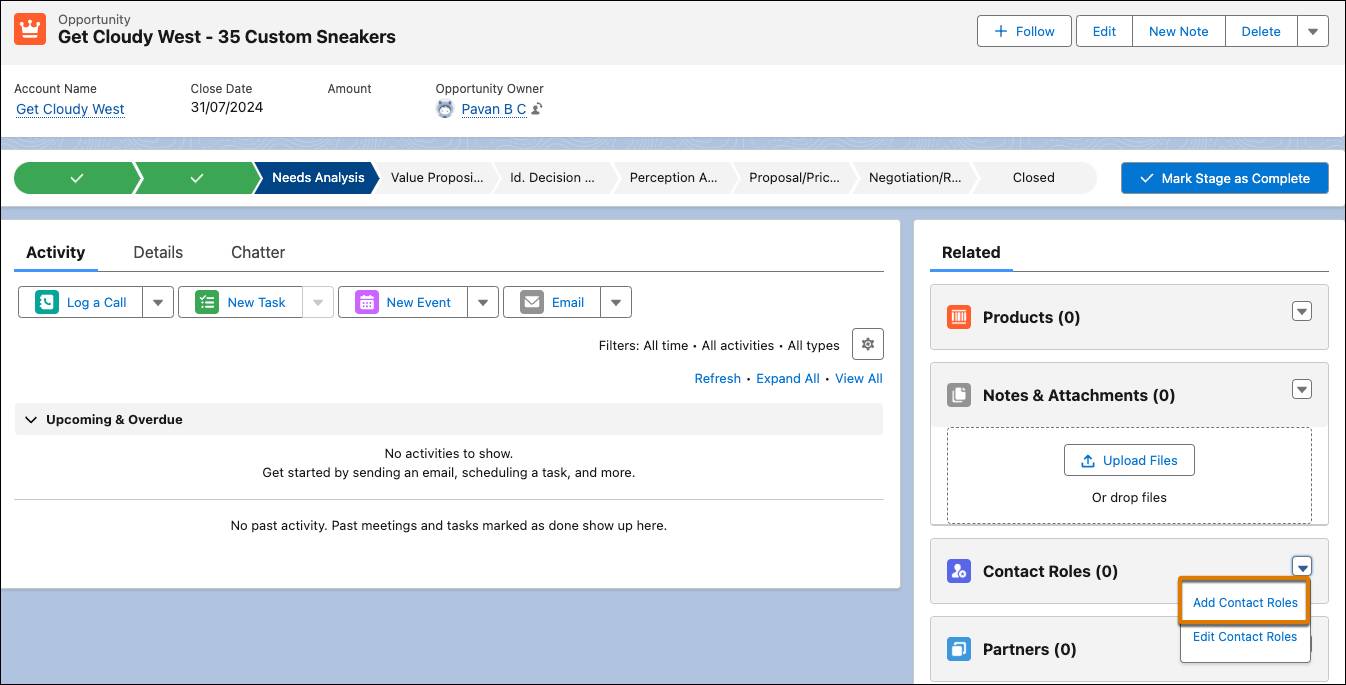The height and width of the screenshot is (685, 1346).
Task: Open the Notes & Attachments (0) list
Action: [1079, 395]
